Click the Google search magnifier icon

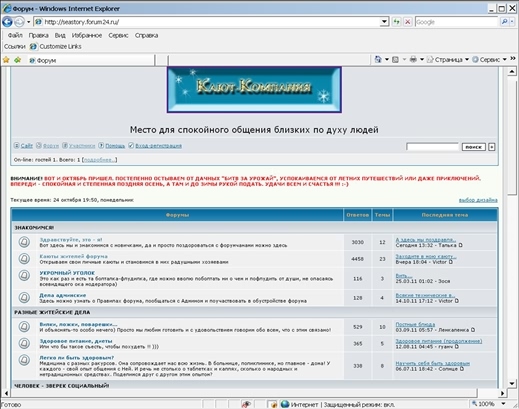(x=504, y=22)
